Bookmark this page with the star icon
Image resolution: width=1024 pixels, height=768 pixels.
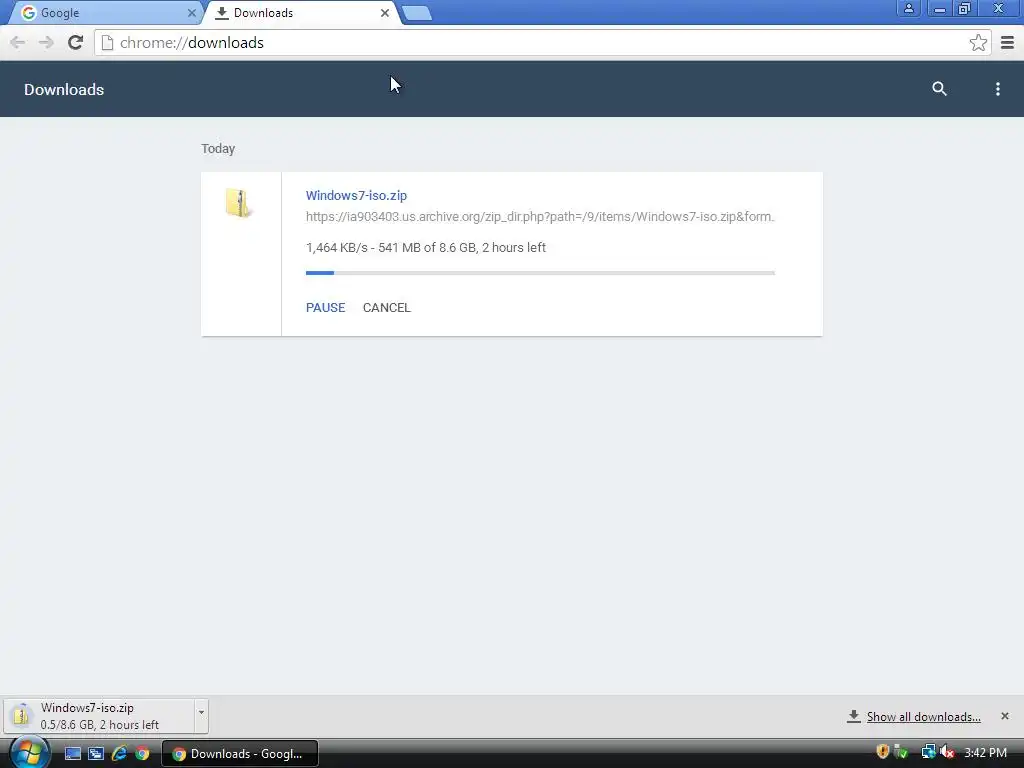click(x=978, y=43)
